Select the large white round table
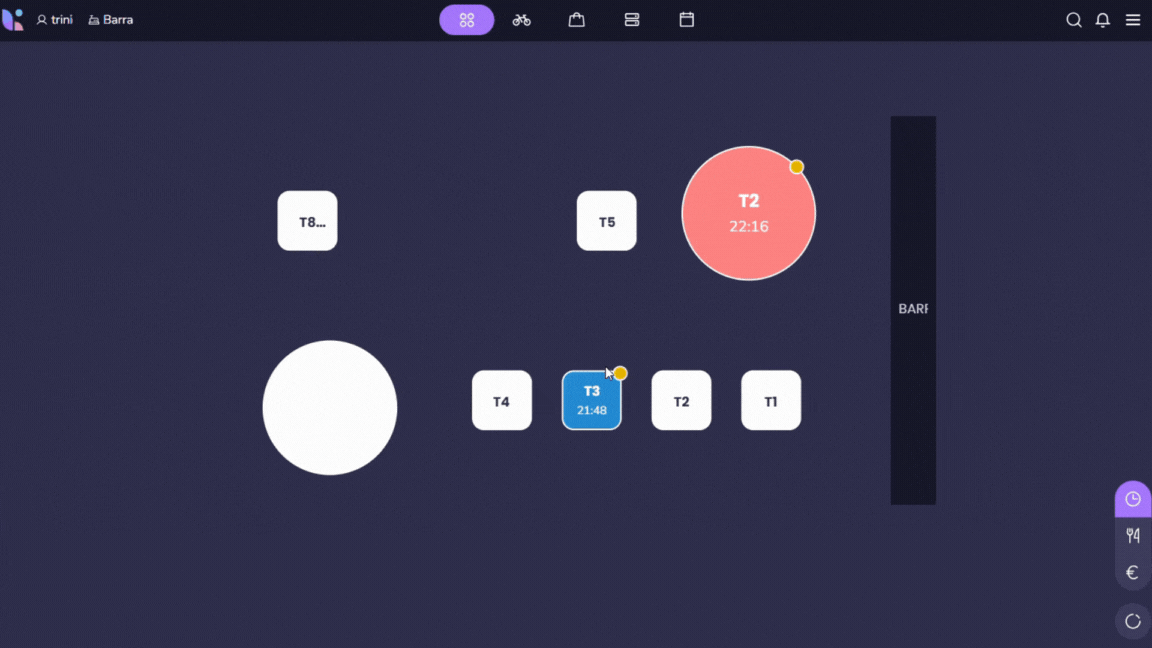The width and height of the screenshot is (1152, 648). click(330, 408)
